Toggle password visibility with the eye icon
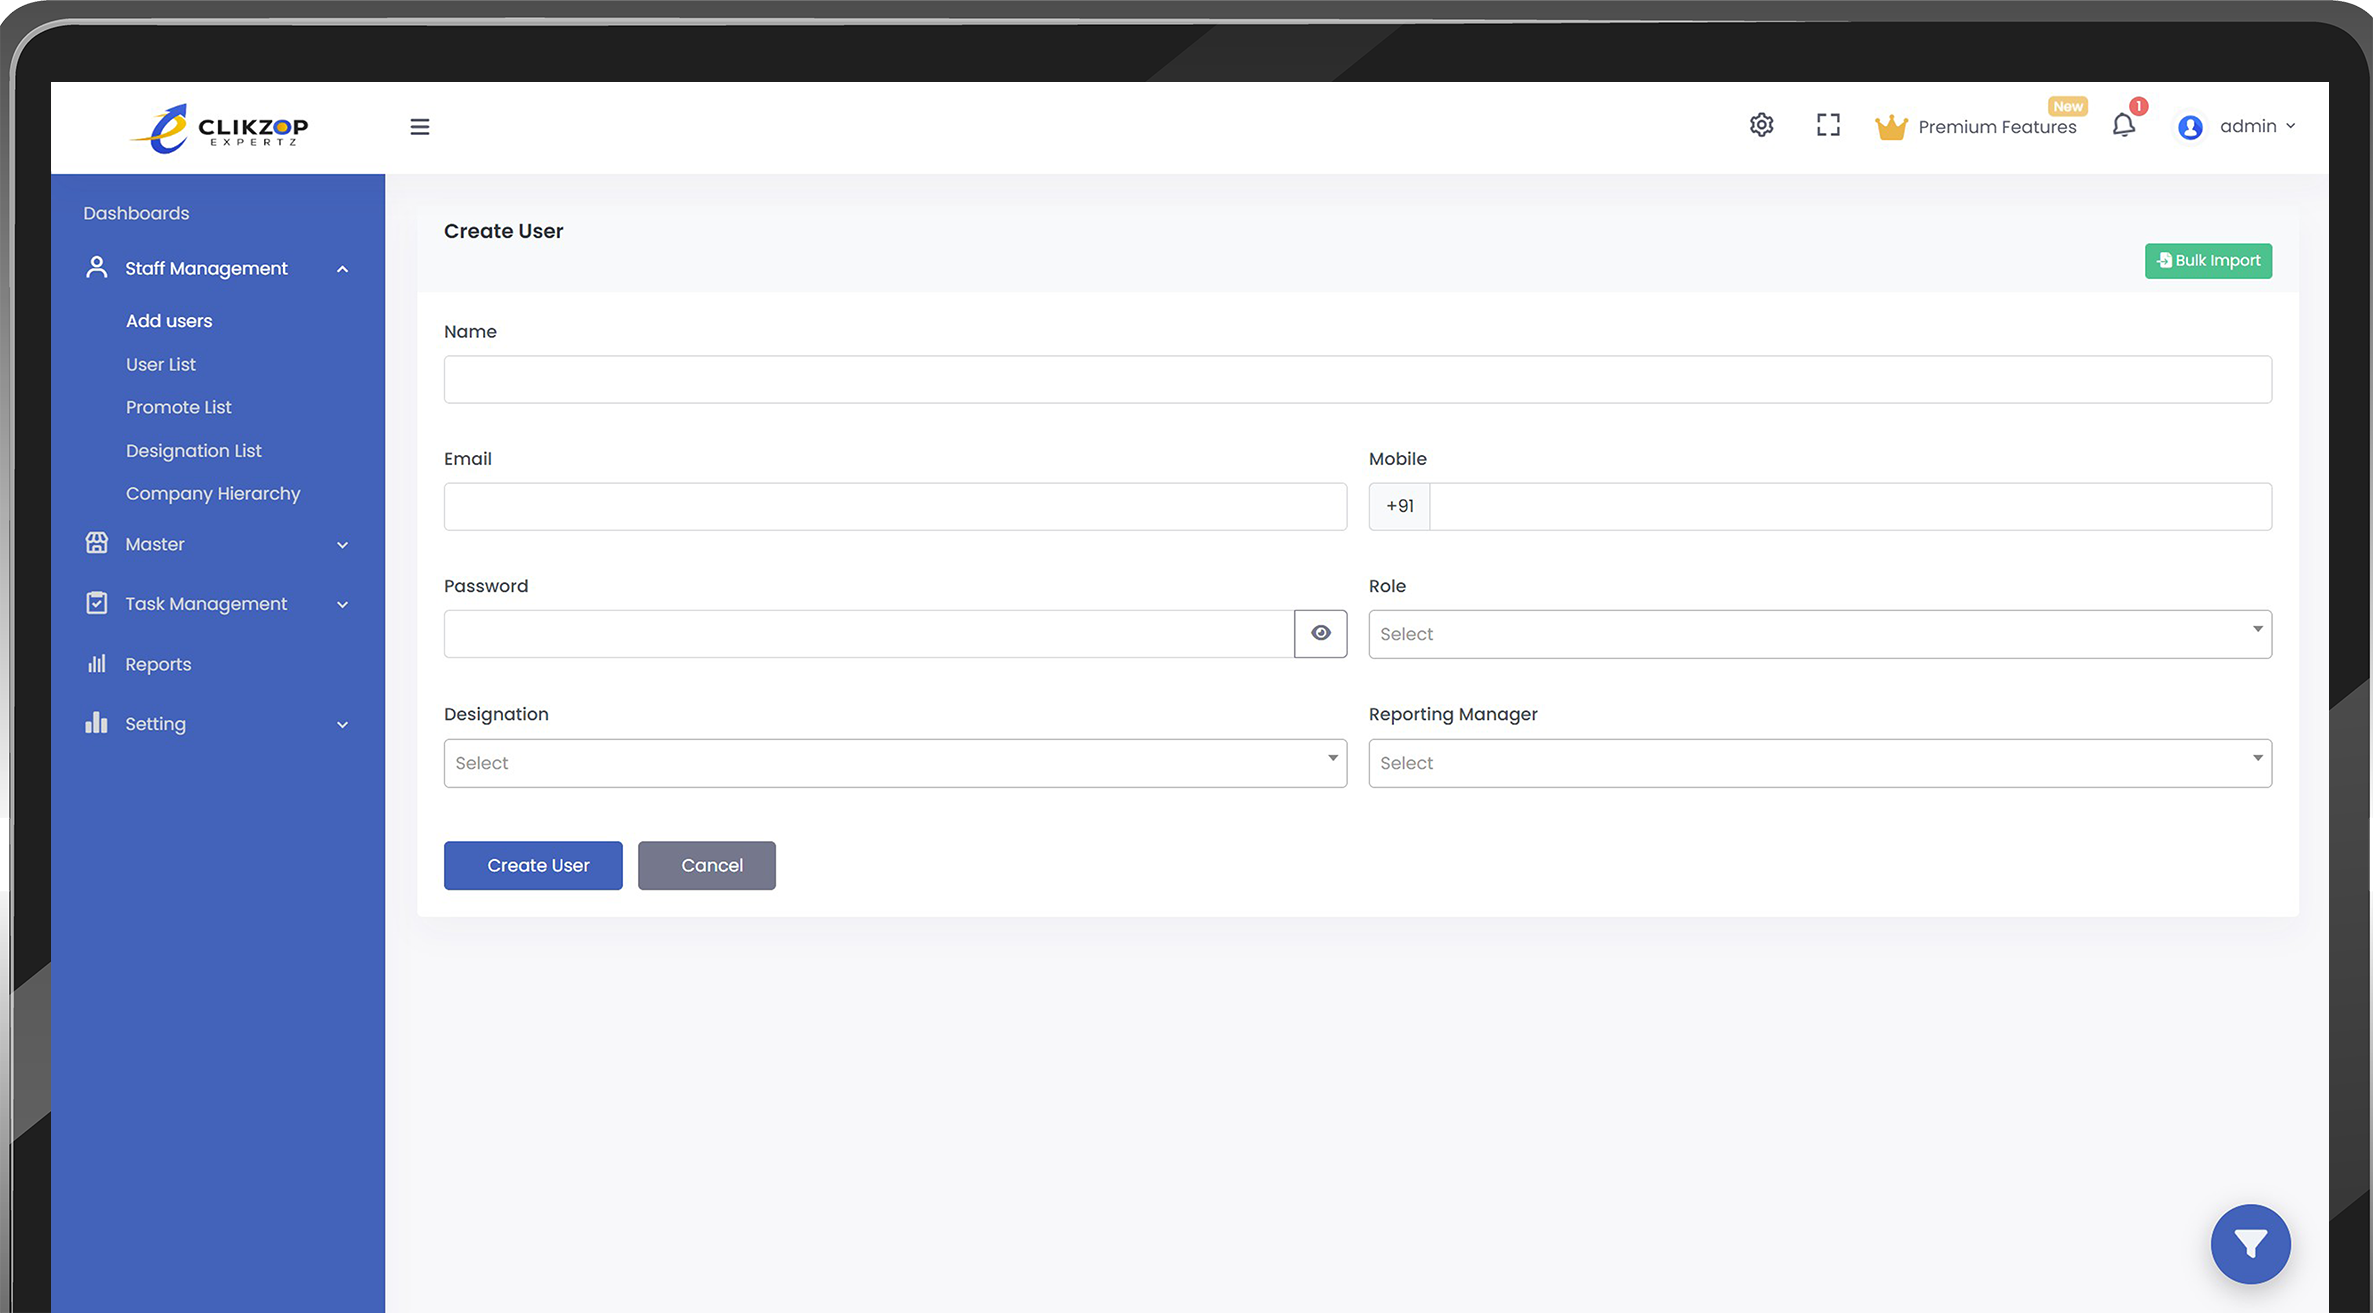This screenshot has width=2373, height=1313. pyautogui.click(x=1320, y=633)
